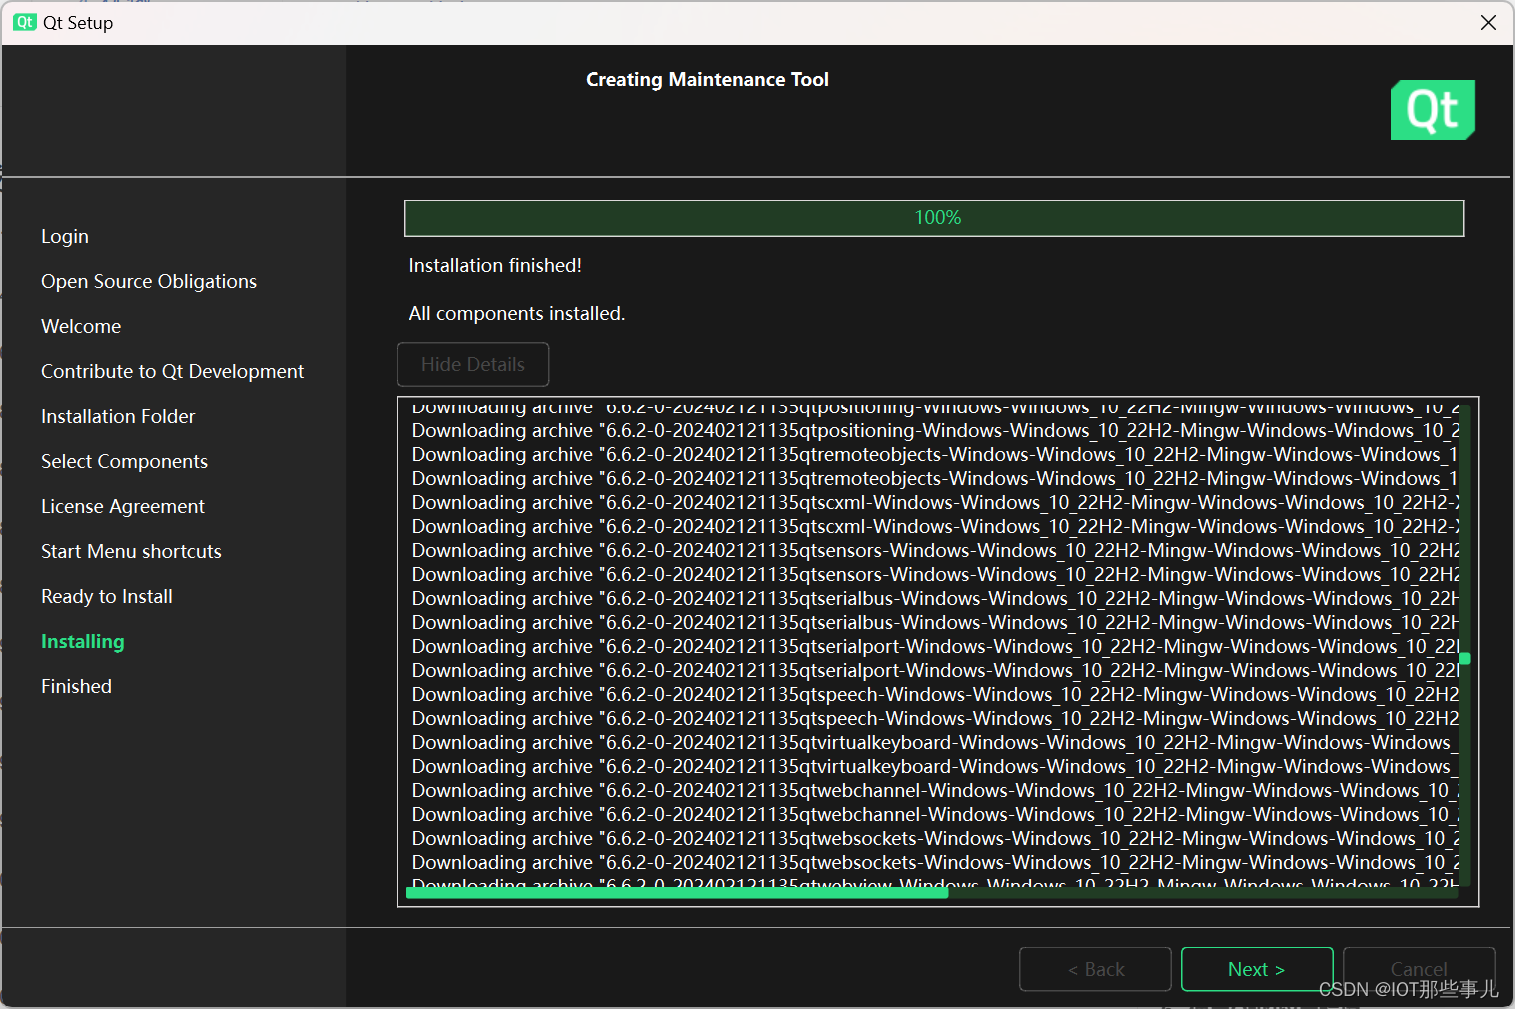Screen dimensions: 1515x1009
Task: Click second qtspeech download log line
Action: (x=935, y=718)
